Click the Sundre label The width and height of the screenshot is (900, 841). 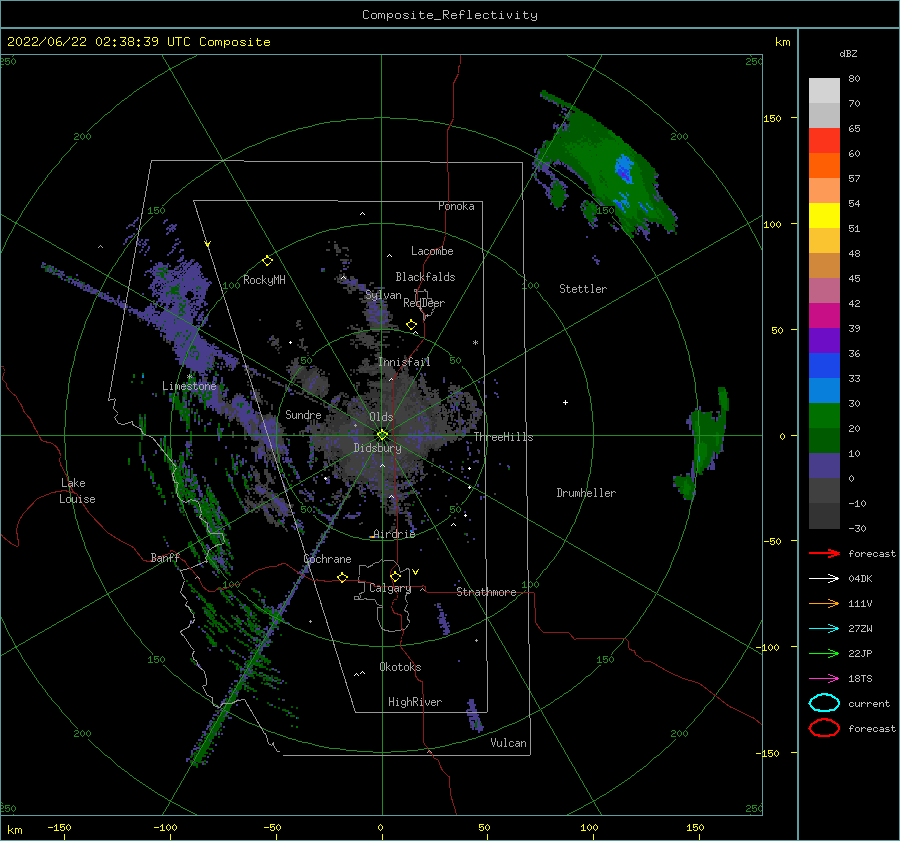303,414
